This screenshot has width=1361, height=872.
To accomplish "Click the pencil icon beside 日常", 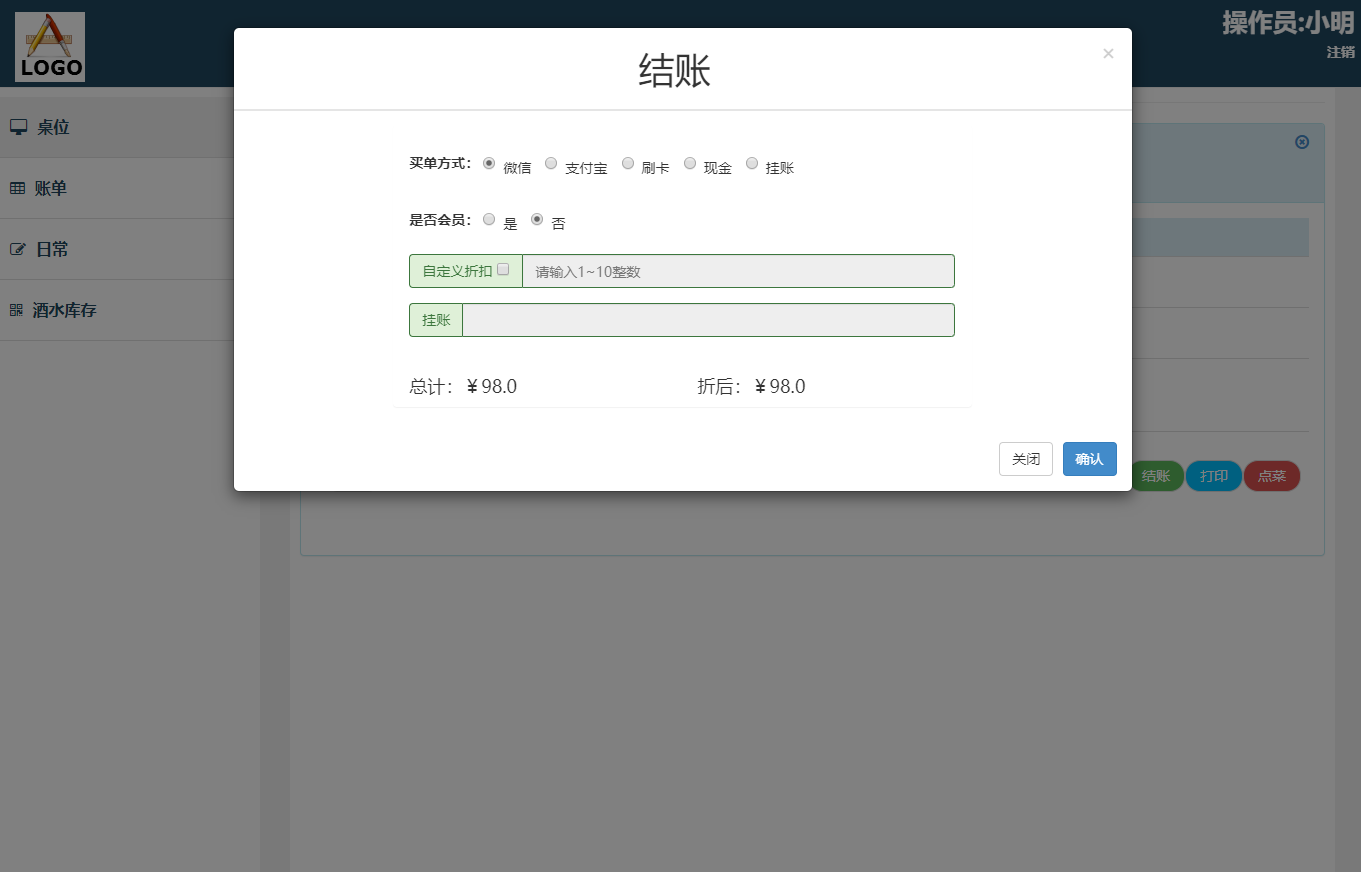I will (x=17, y=248).
